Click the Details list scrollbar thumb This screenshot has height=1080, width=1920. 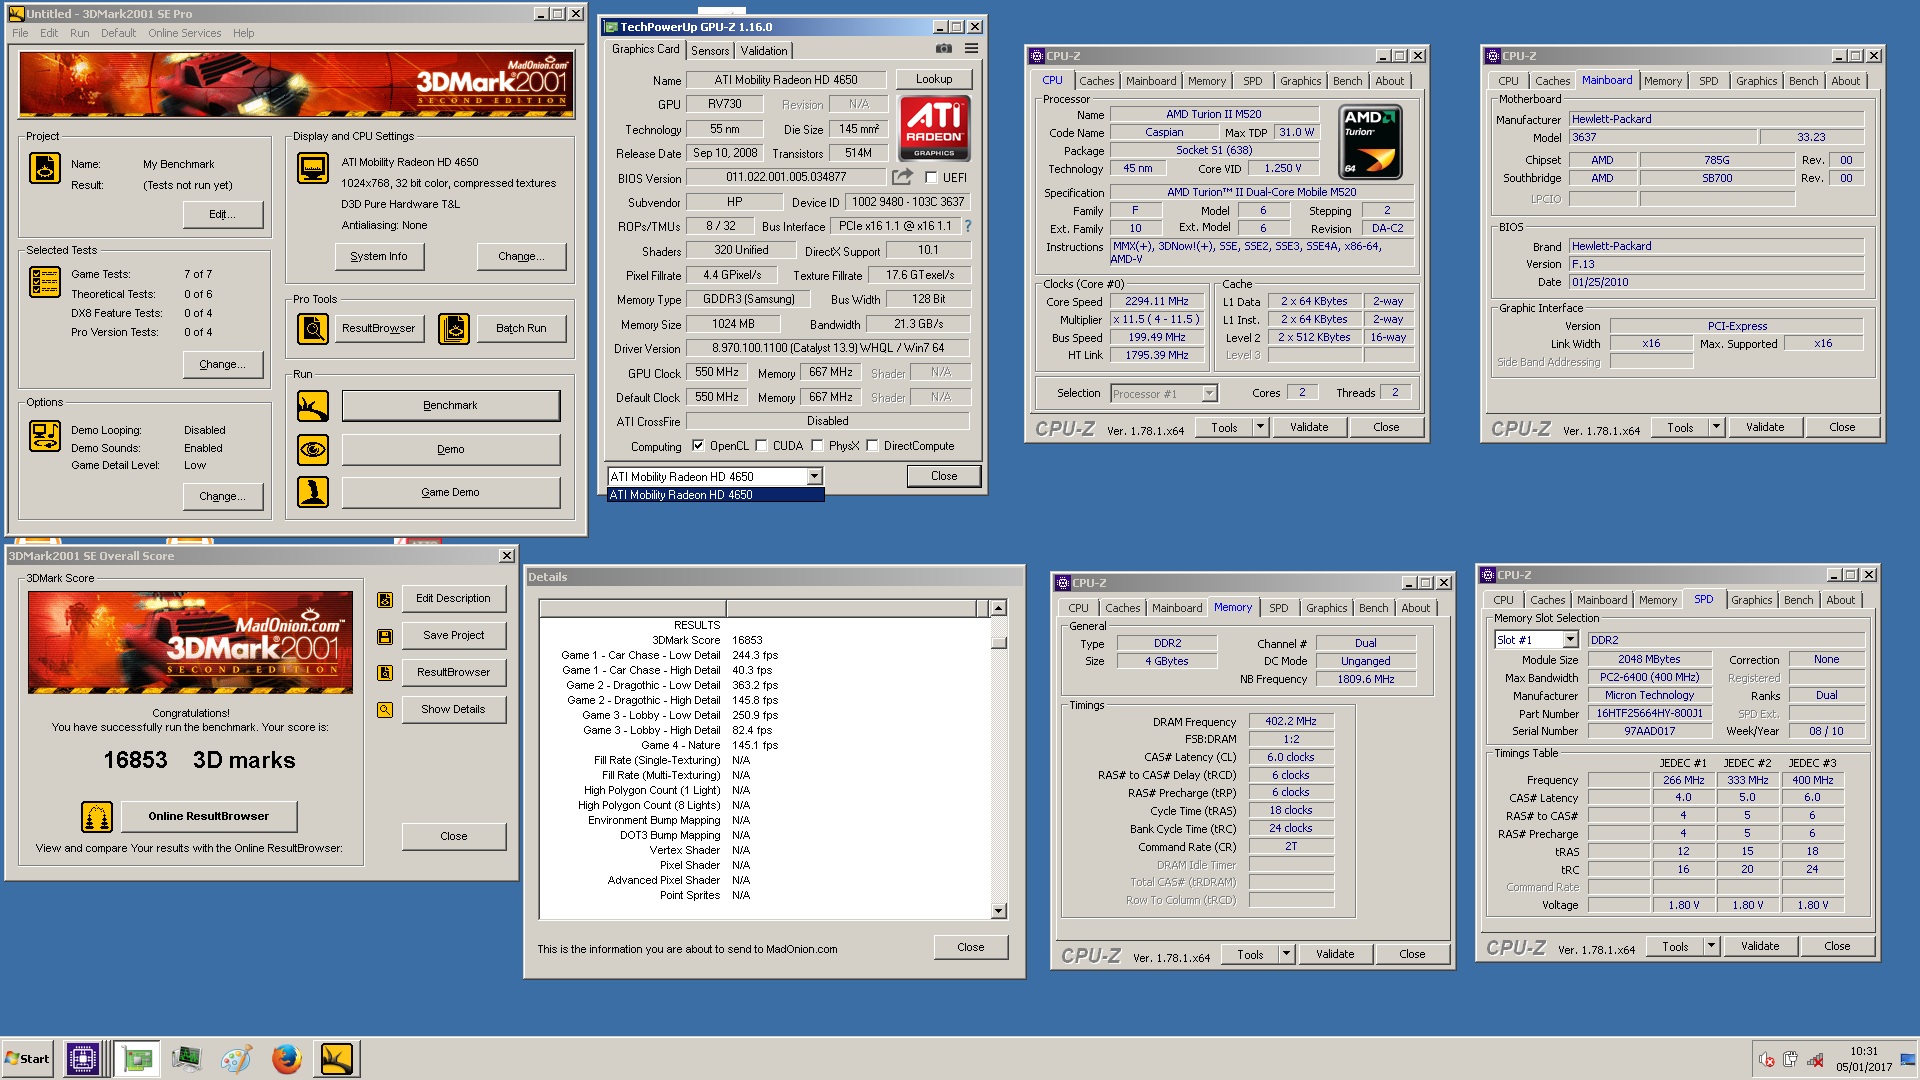[998, 642]
